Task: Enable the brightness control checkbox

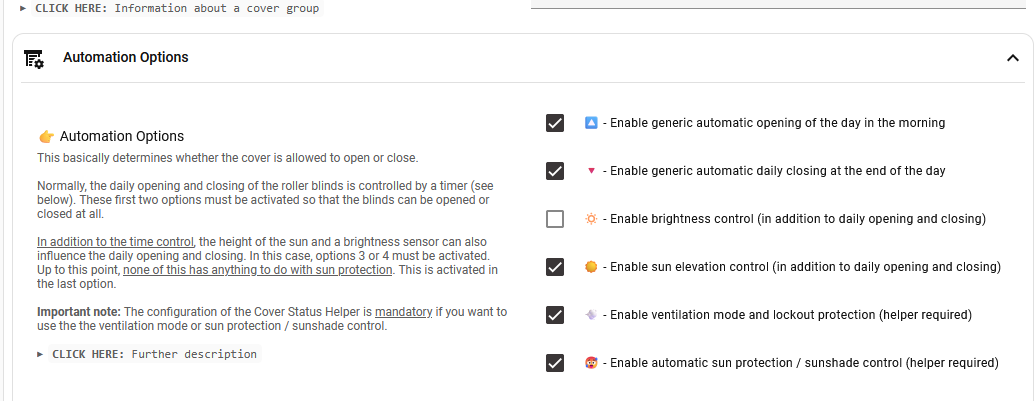Action: (555, 219)
